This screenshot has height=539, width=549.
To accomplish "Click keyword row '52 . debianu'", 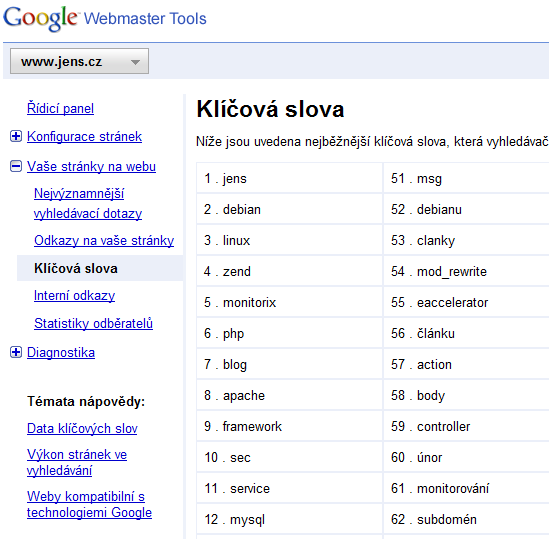I will 466,209.
